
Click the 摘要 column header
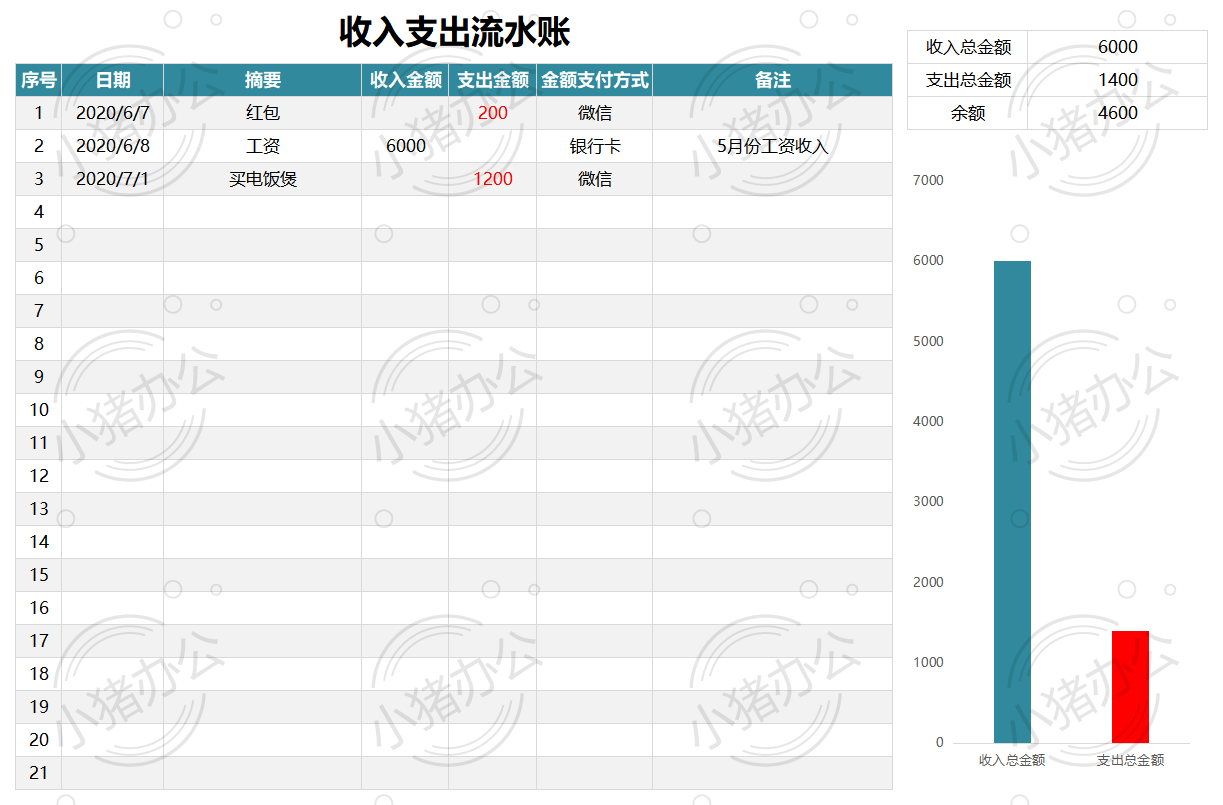(263, 80)
